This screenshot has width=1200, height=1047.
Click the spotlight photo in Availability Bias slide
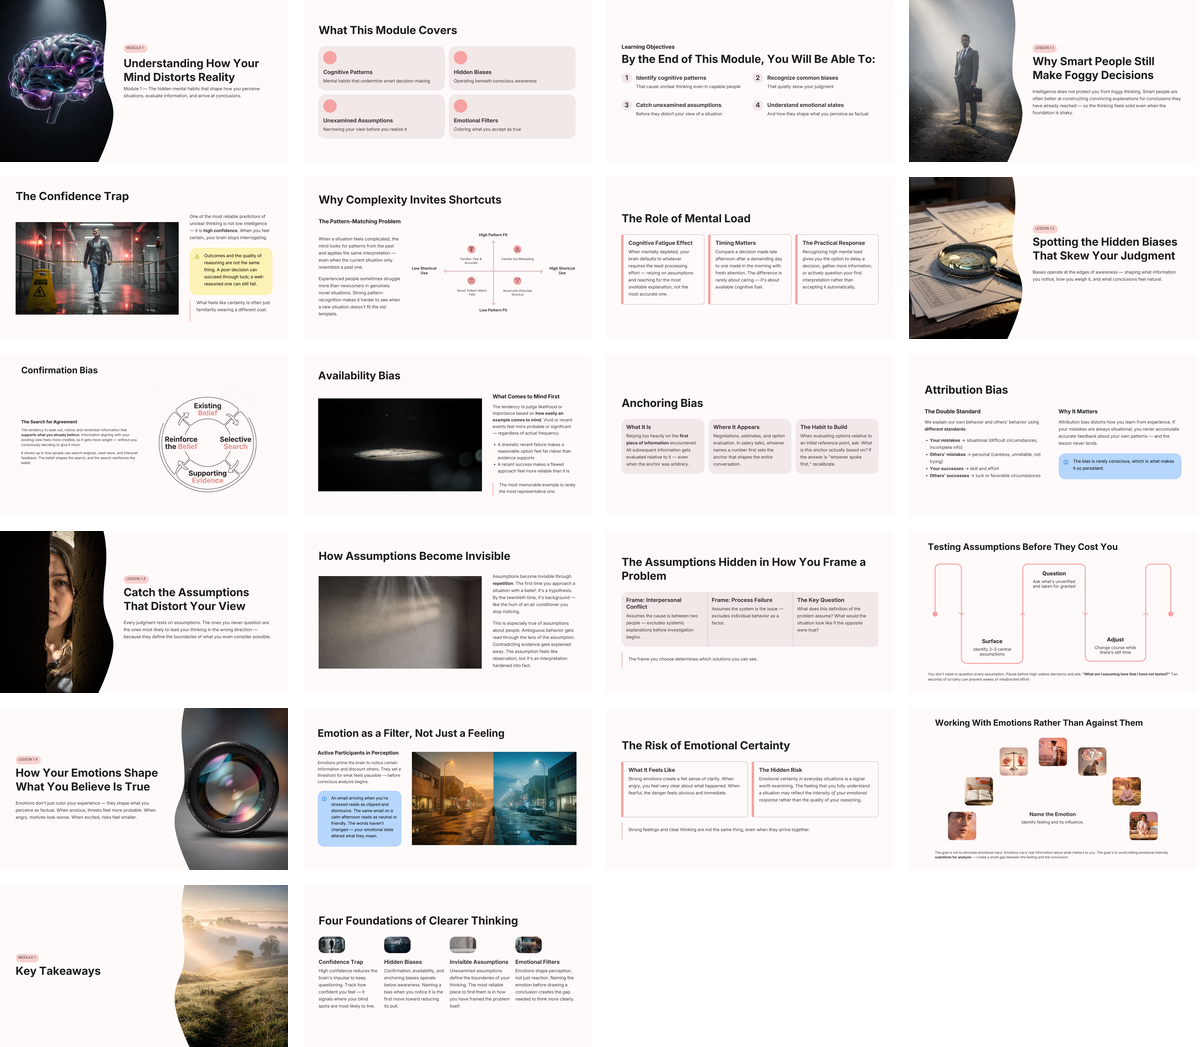point(400,444)
